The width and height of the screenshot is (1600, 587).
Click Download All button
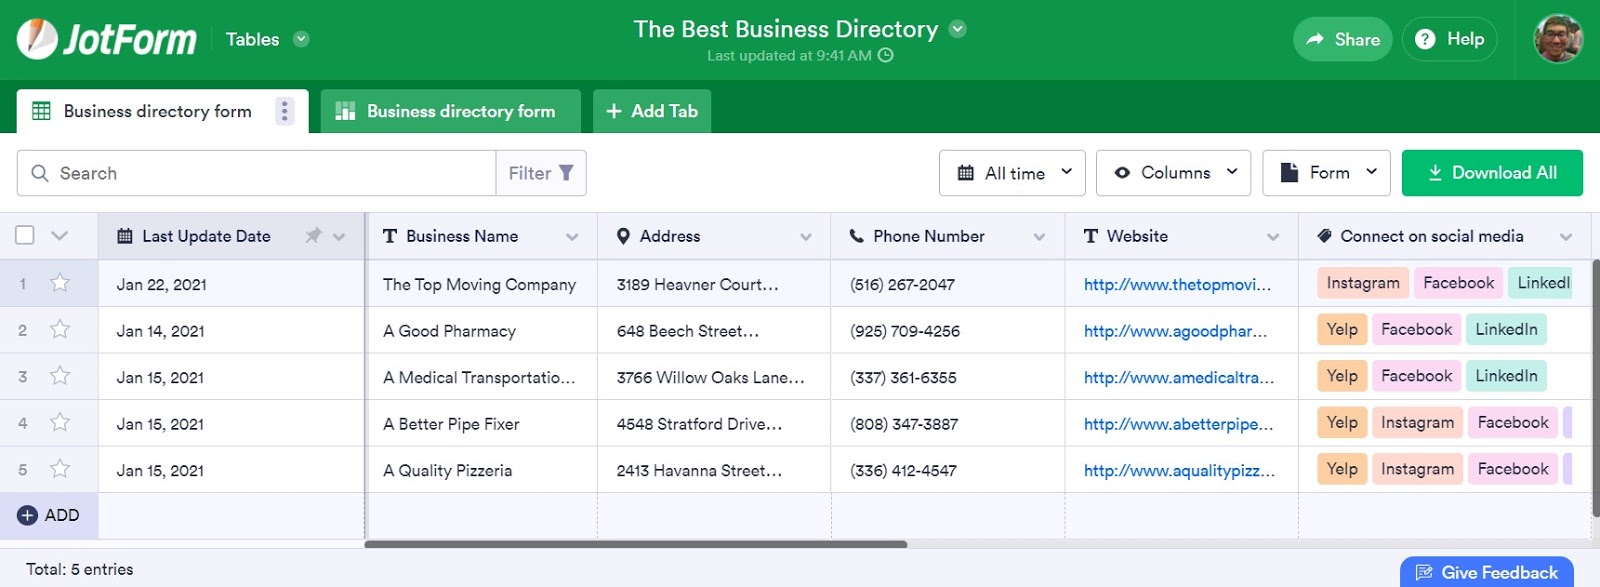(1492, 173)
